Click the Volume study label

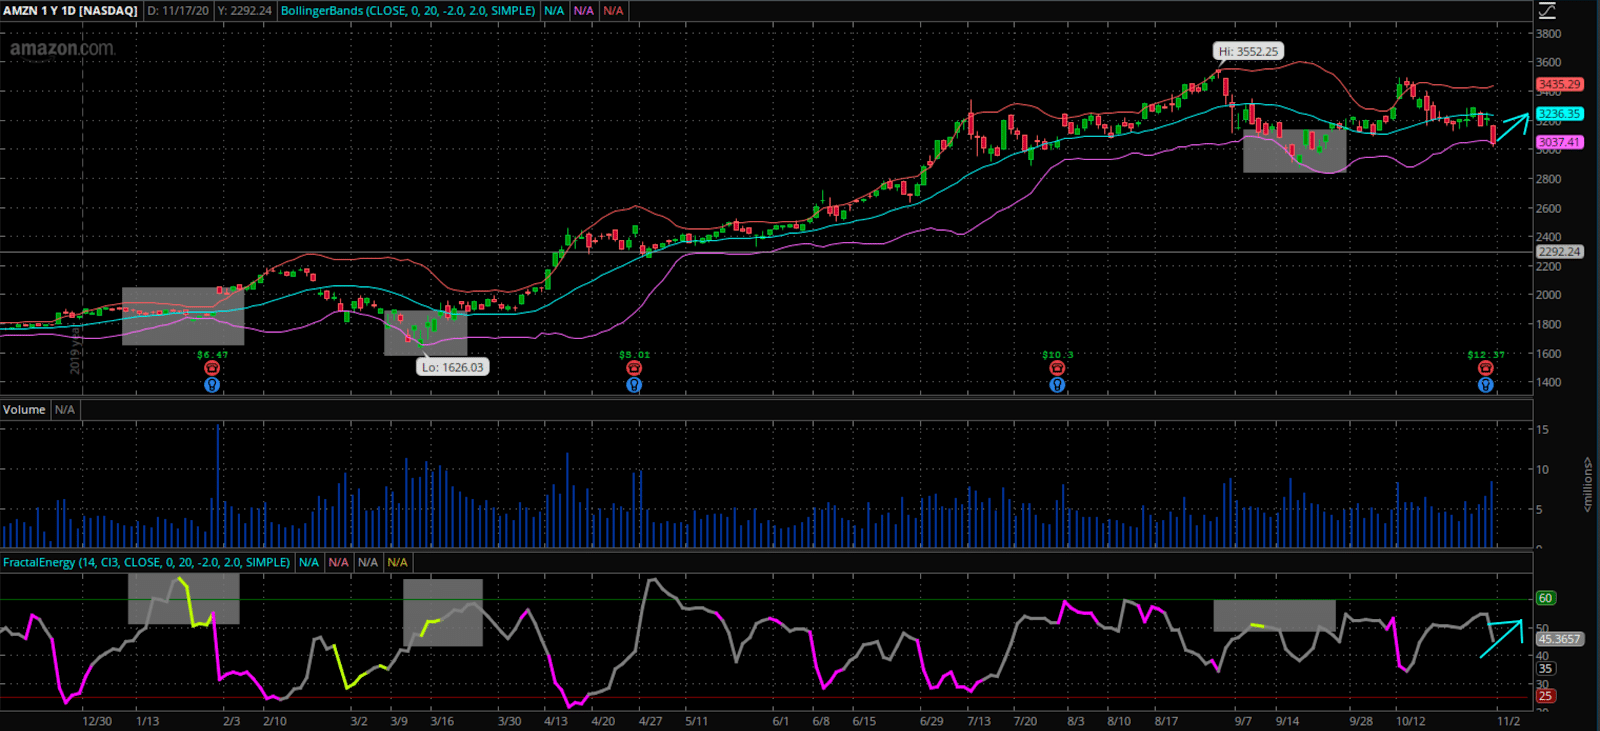pyautogui.click(x=24, y=410)
